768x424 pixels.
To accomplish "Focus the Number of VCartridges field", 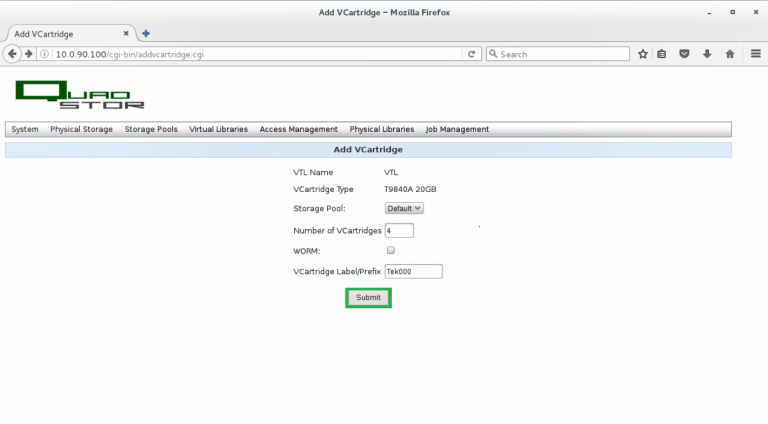I will pyautogui.click(x=399, y=230).
